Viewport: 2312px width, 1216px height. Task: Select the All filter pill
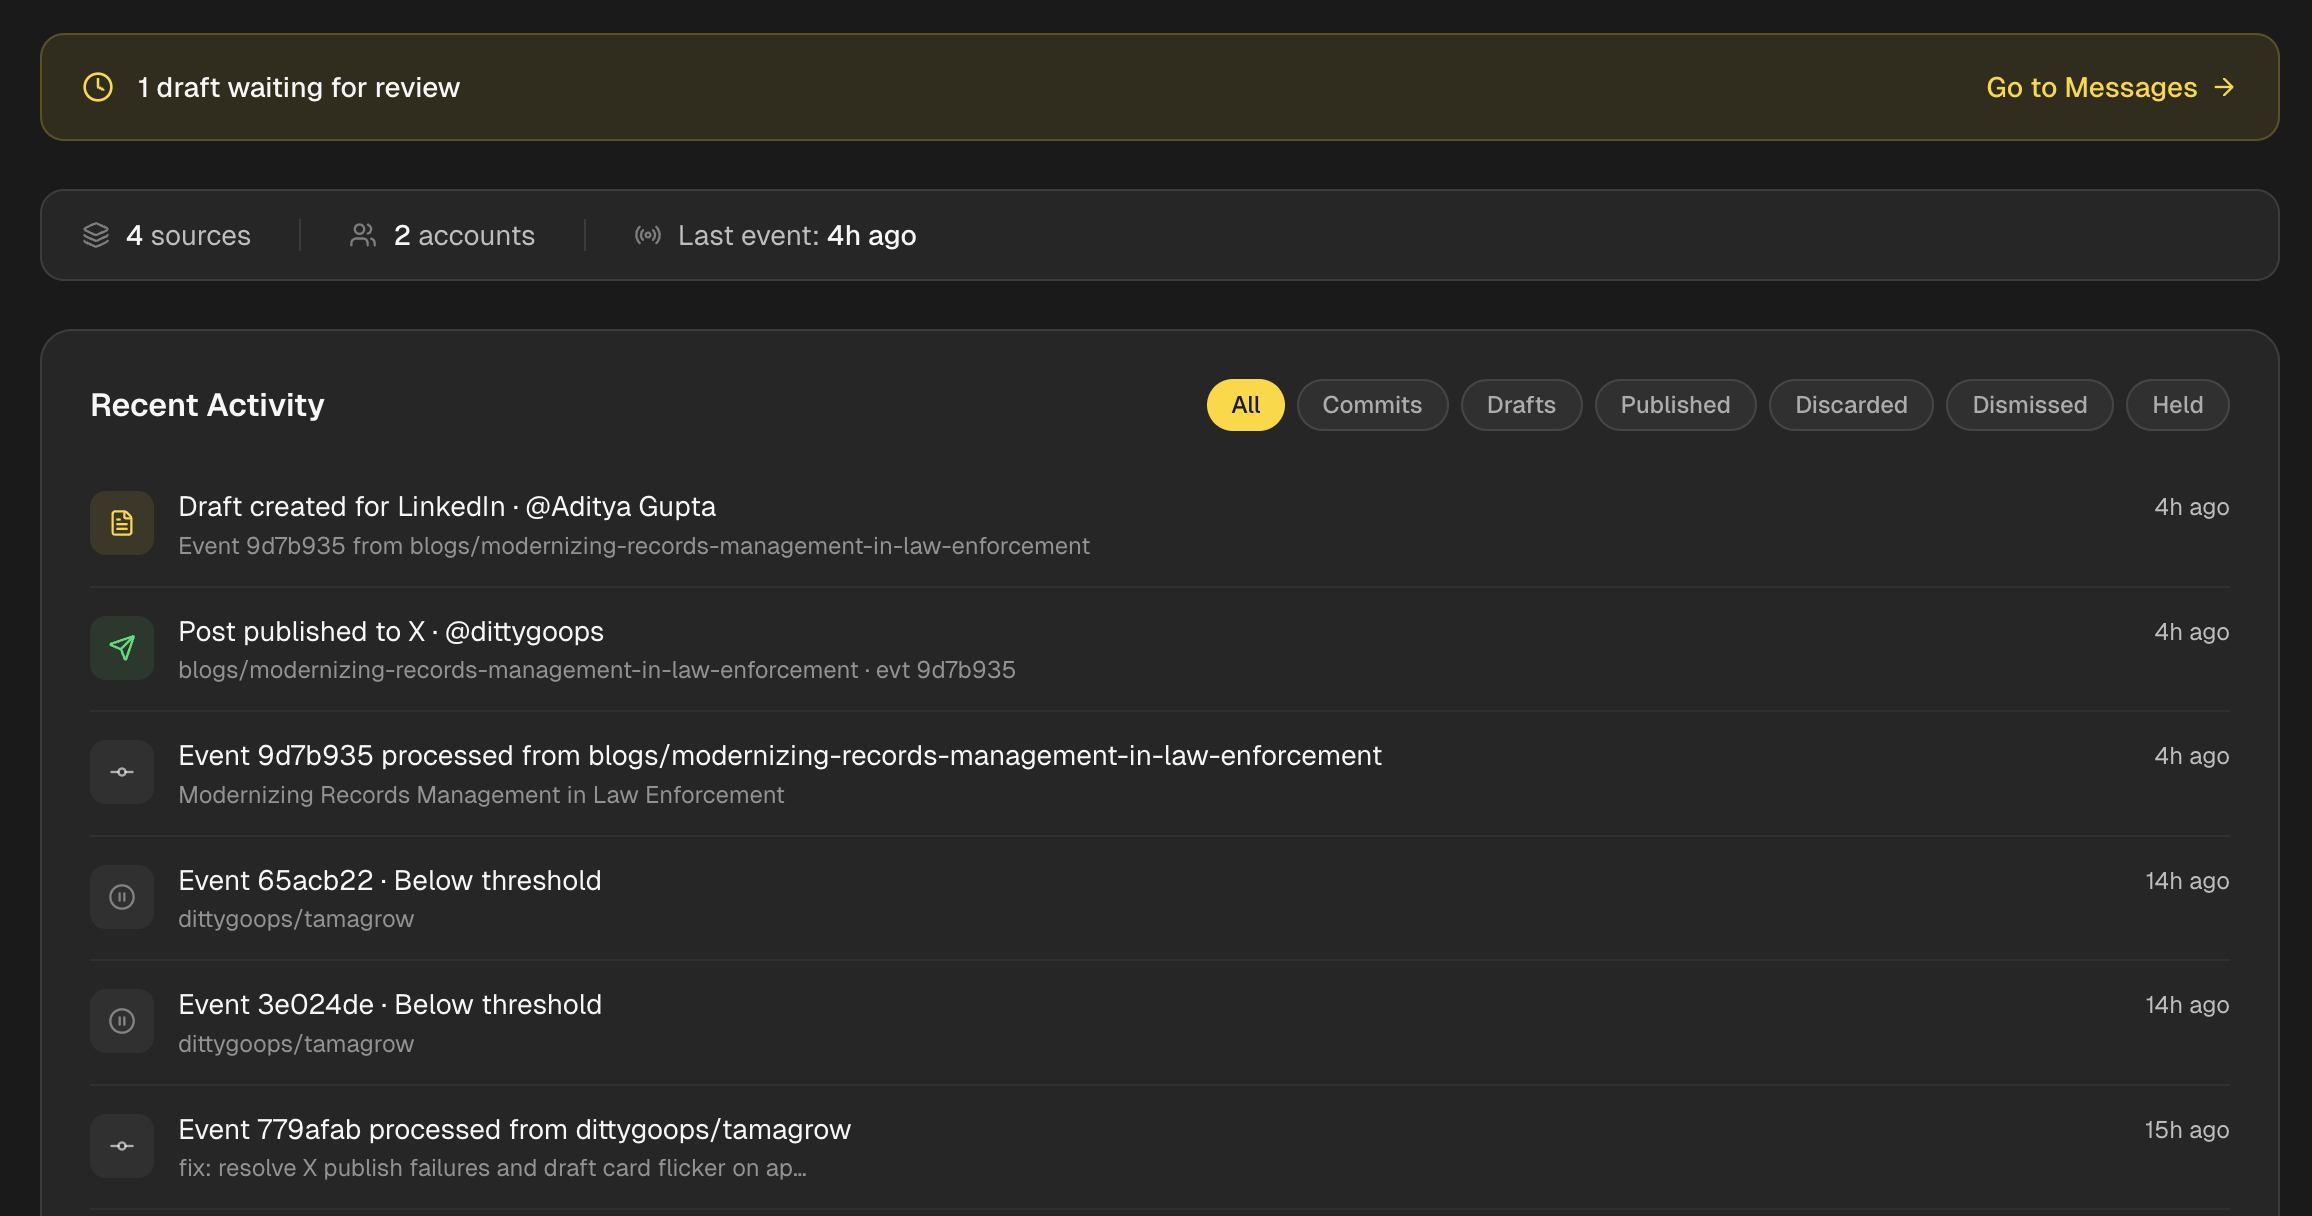(x=1245, y=405)
